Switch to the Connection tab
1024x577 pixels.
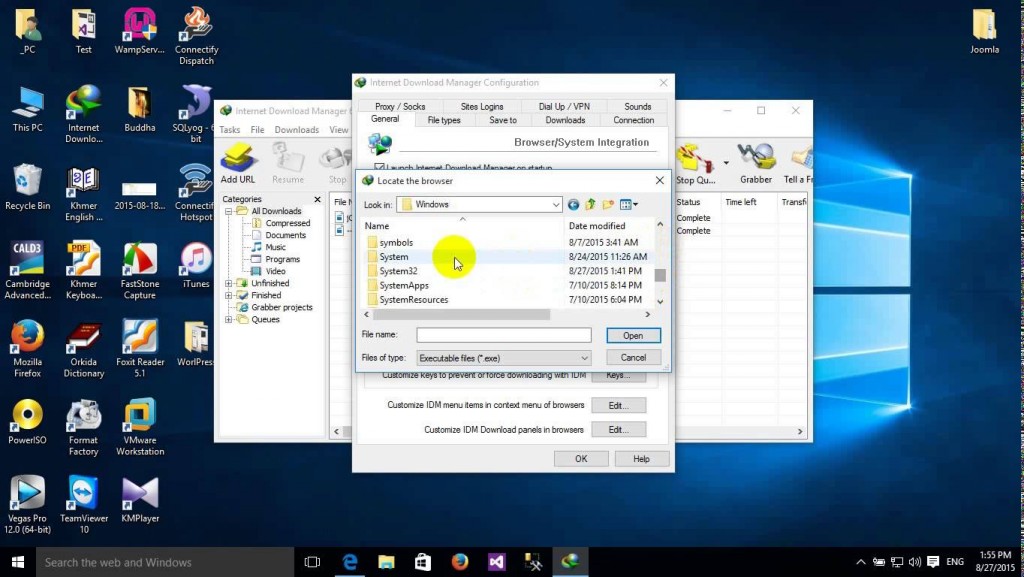(633, 120)
